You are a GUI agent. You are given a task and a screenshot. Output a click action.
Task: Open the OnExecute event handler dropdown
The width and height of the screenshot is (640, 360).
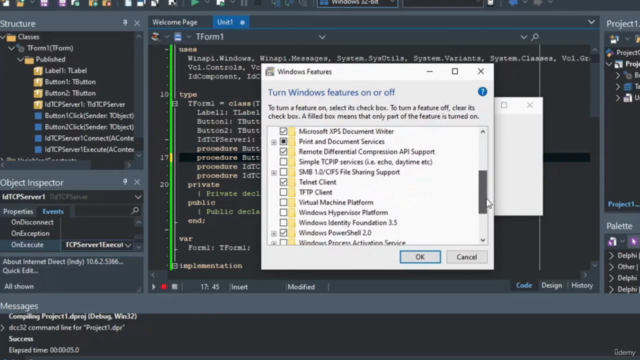point(128,245)
